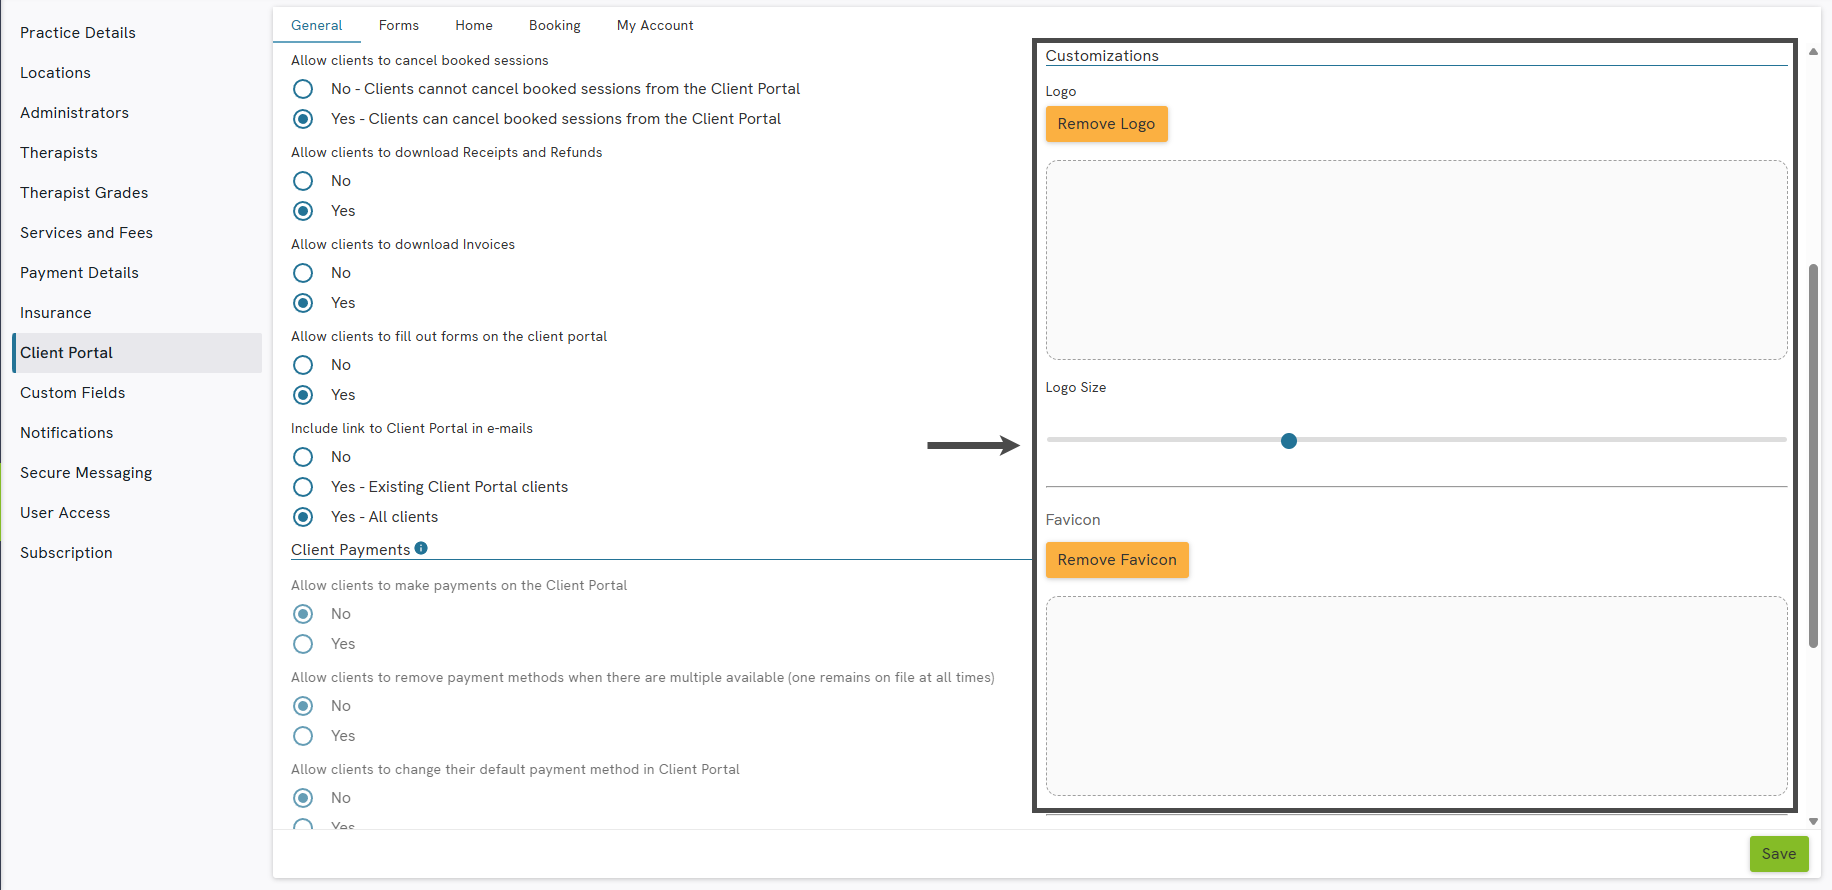This screenshot has height=890, width=1832.
Task: Select Yes for removing payment methods
Action: pos(303,736)
